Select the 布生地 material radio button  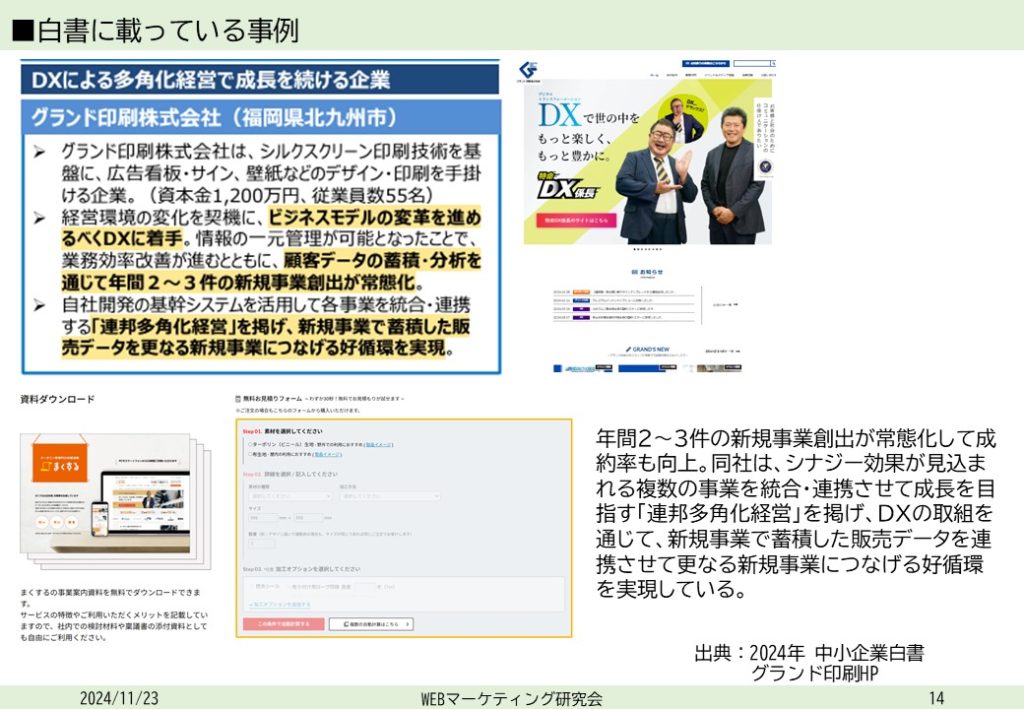coord(250,453)
